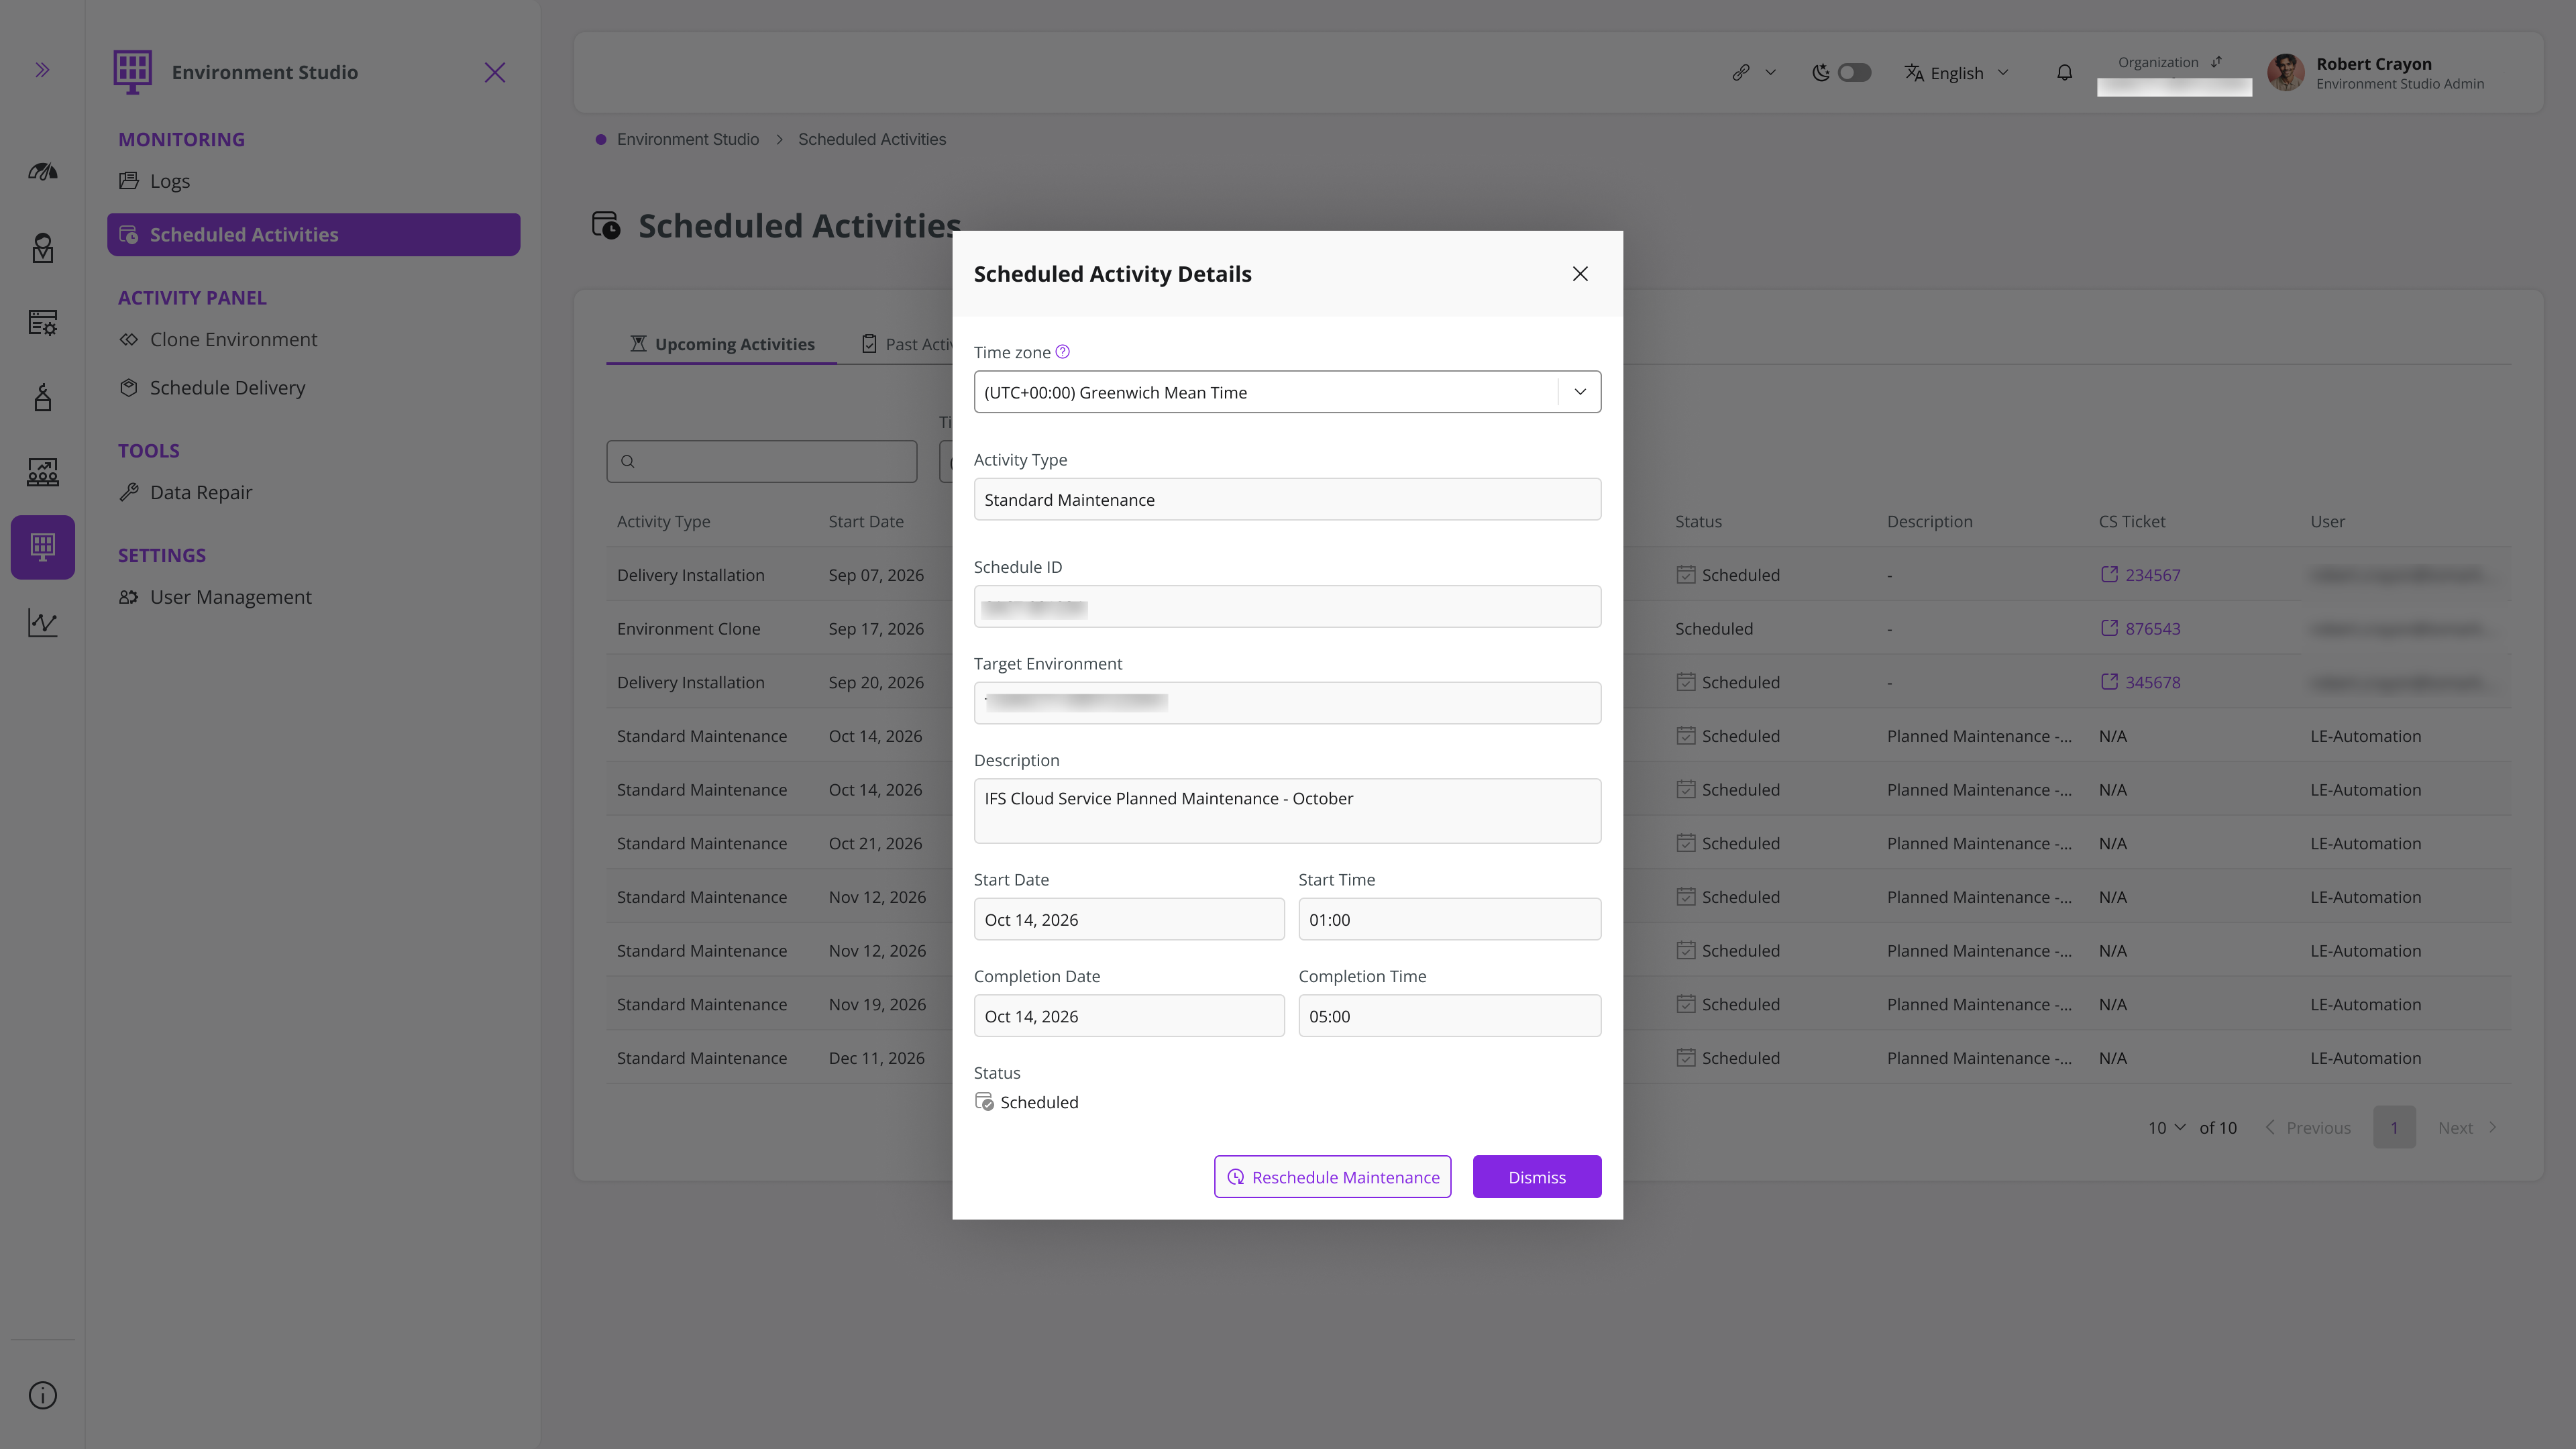This screenshot has width=2576, height=1449.
Task: Click the Target Environment field
Action: tap(1288, 703)
